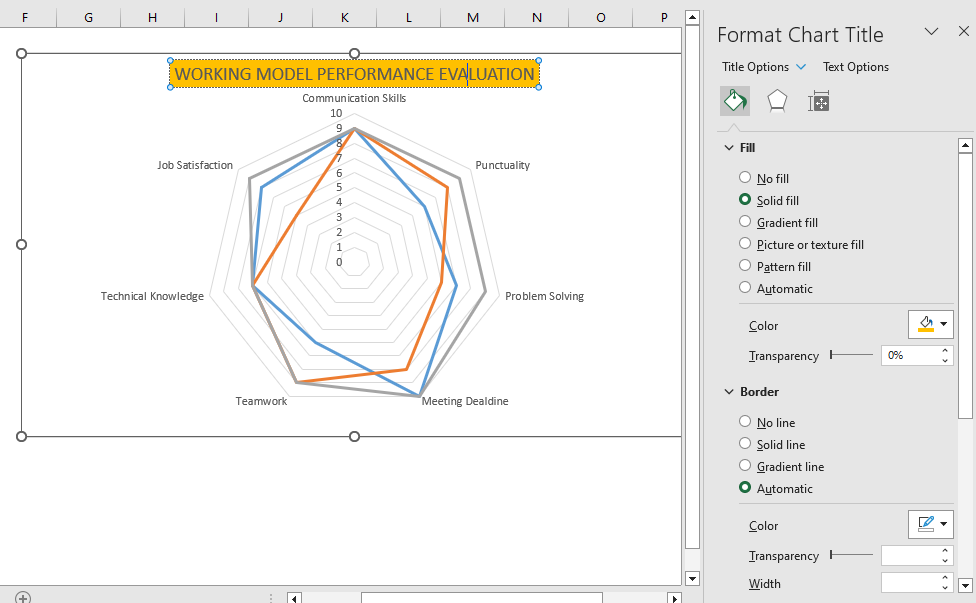
Task: Open the border Color picker dropdown
Action: pos(931,525)
